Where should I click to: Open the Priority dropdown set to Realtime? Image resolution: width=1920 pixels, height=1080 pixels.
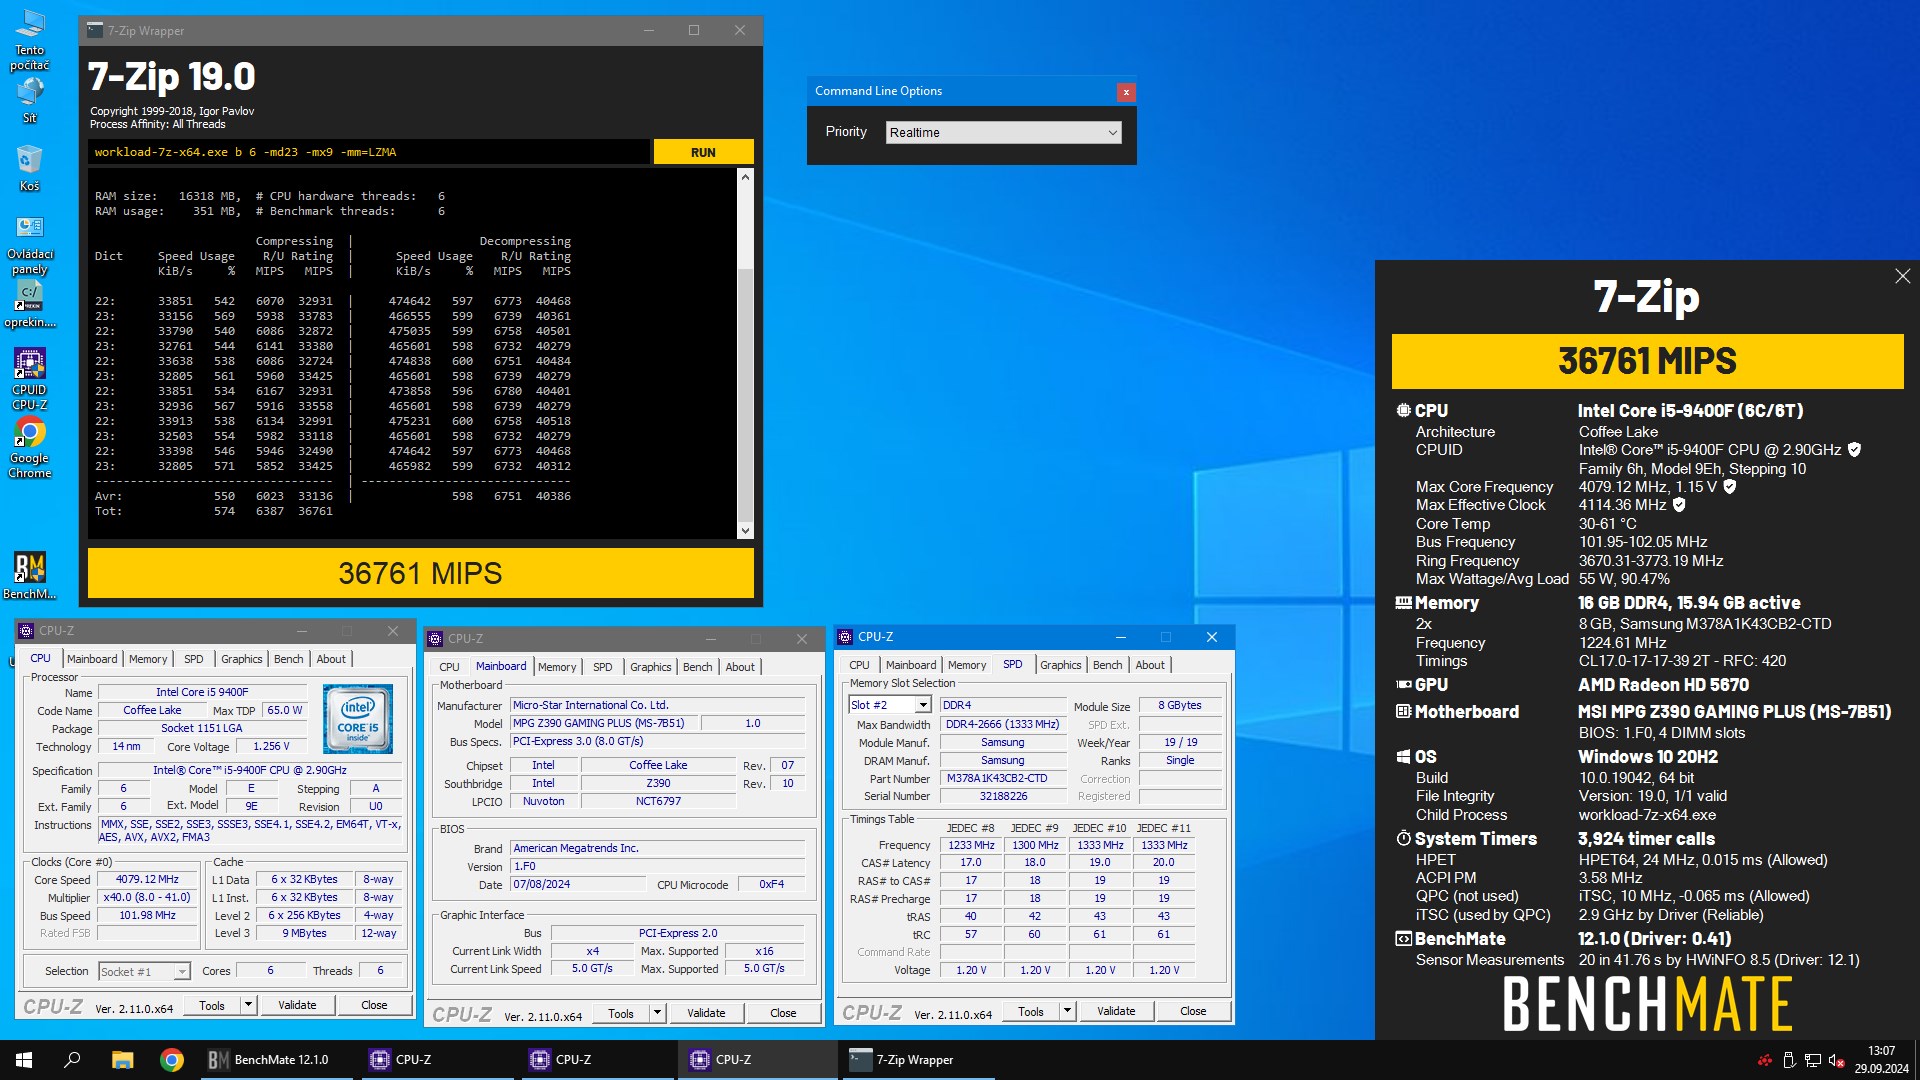1004,132
